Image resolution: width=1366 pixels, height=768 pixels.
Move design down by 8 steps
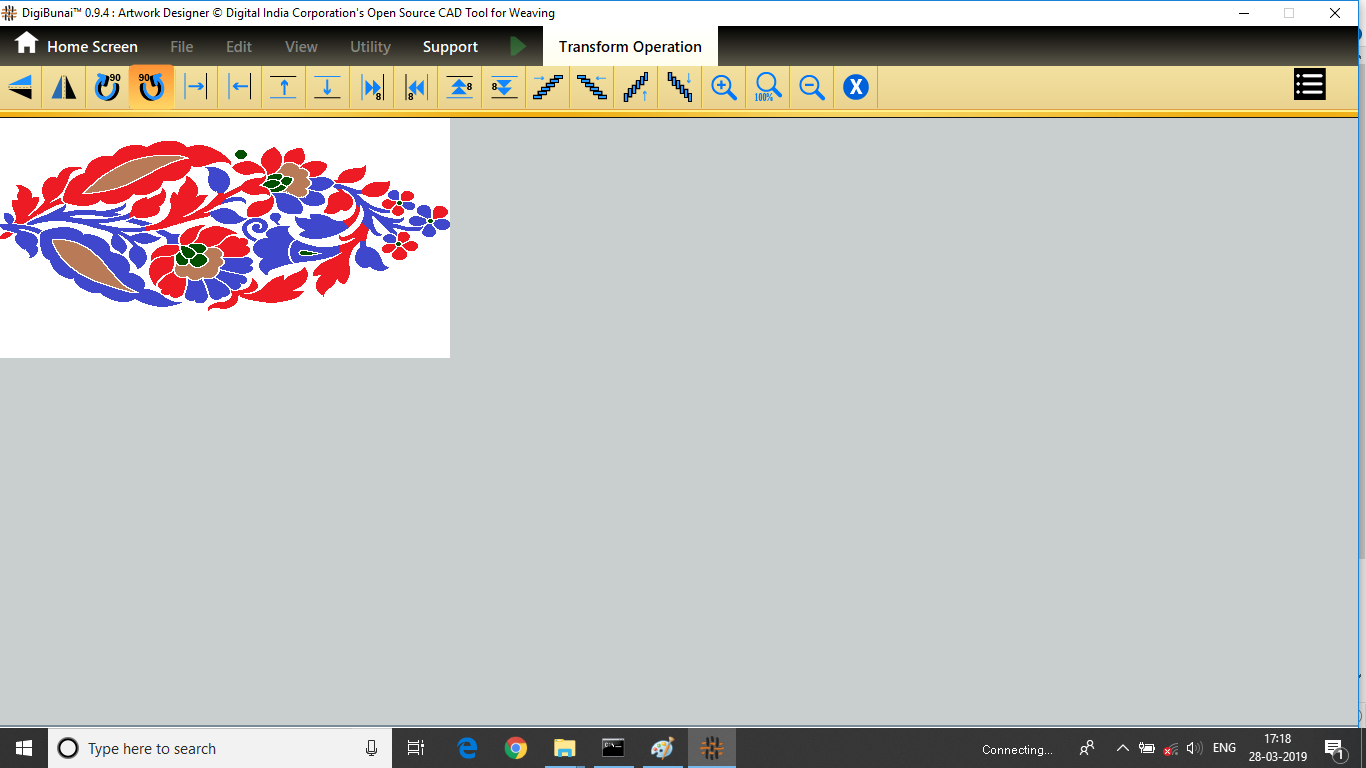tap(504, 87)
